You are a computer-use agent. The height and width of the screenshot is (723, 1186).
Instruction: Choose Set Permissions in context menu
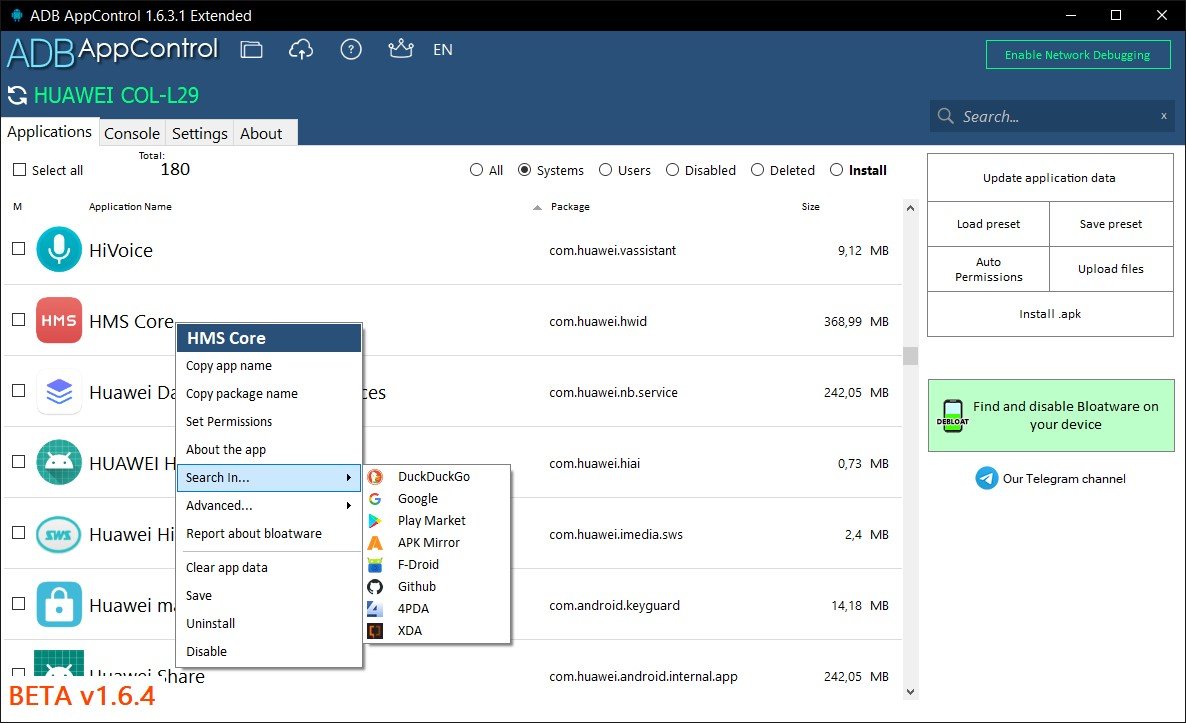click(269, 421)
